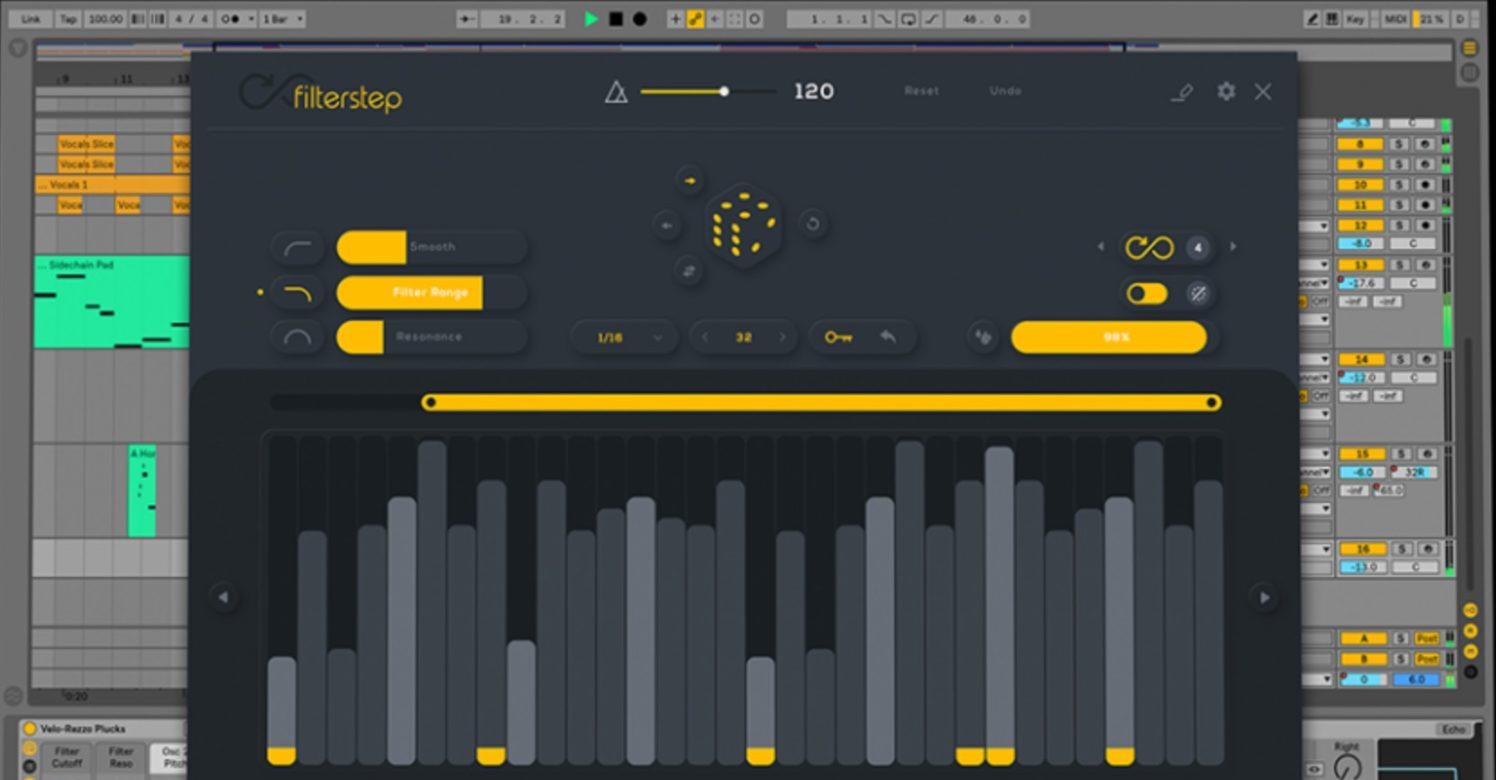Decrease step count with left chevron near 32

(705, 338)
